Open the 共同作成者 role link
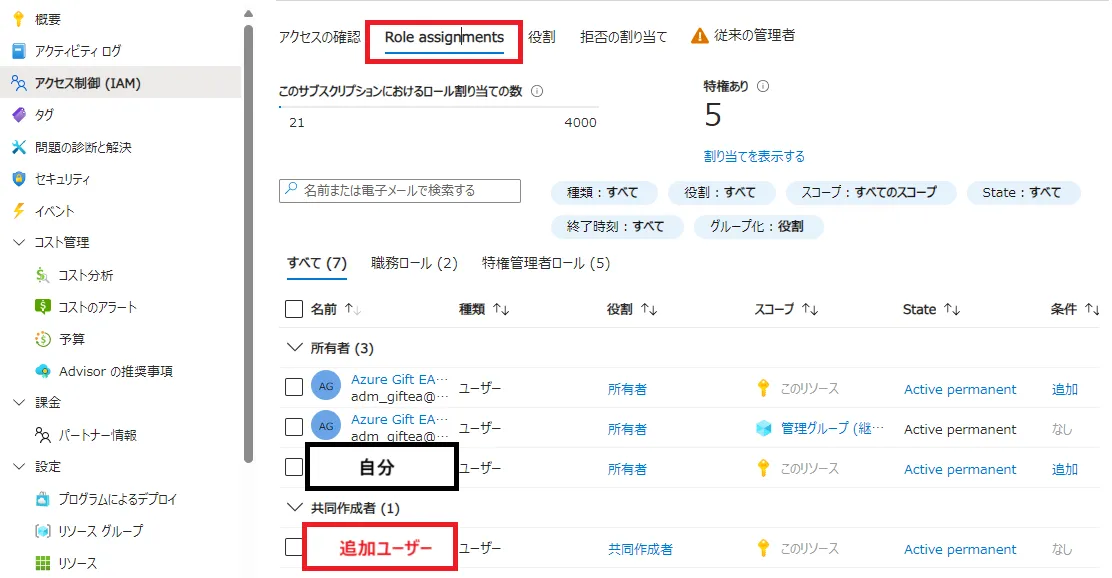 point(640,549)
